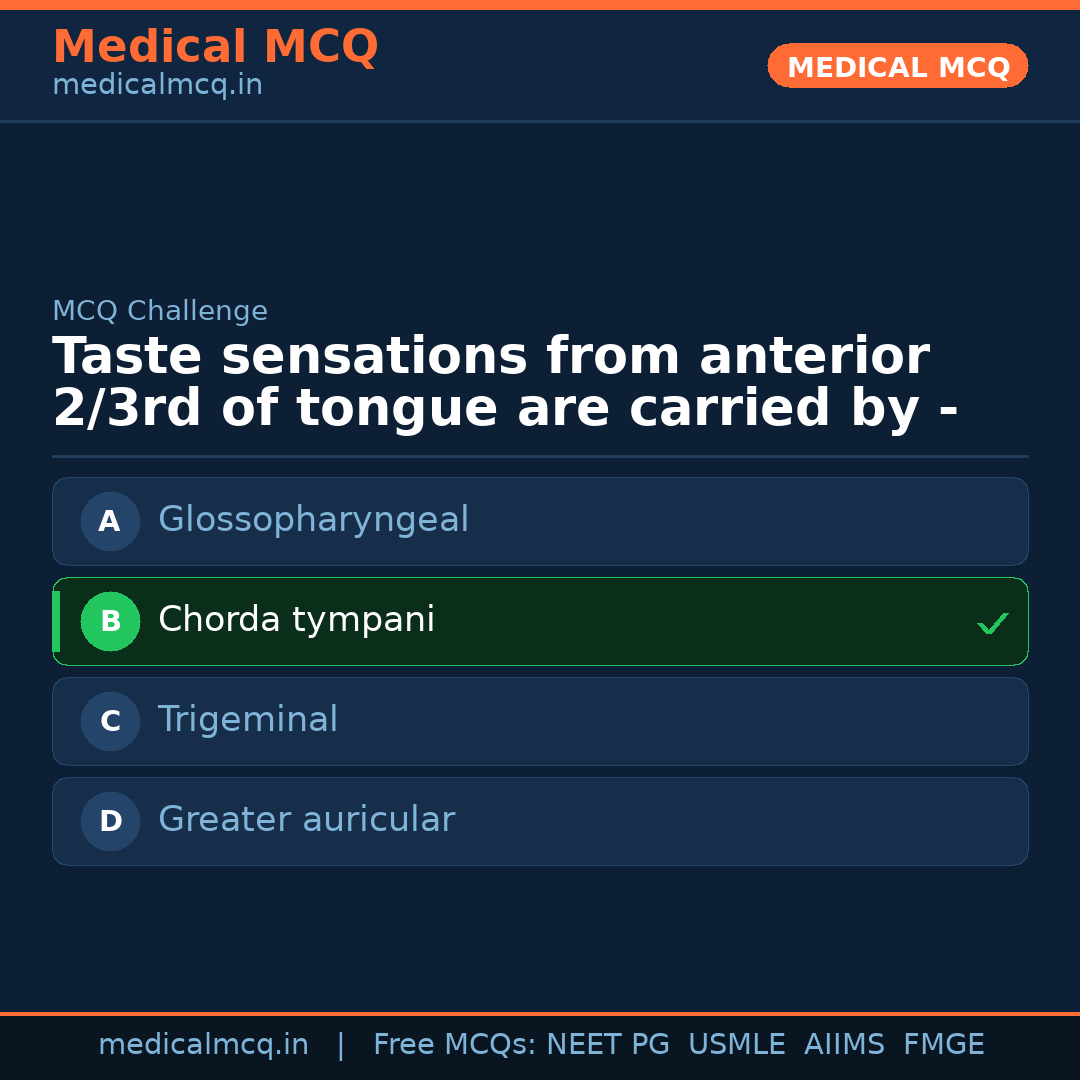Click the letter C option badge
The image size is (1080, 1080).
coord(110,721)
